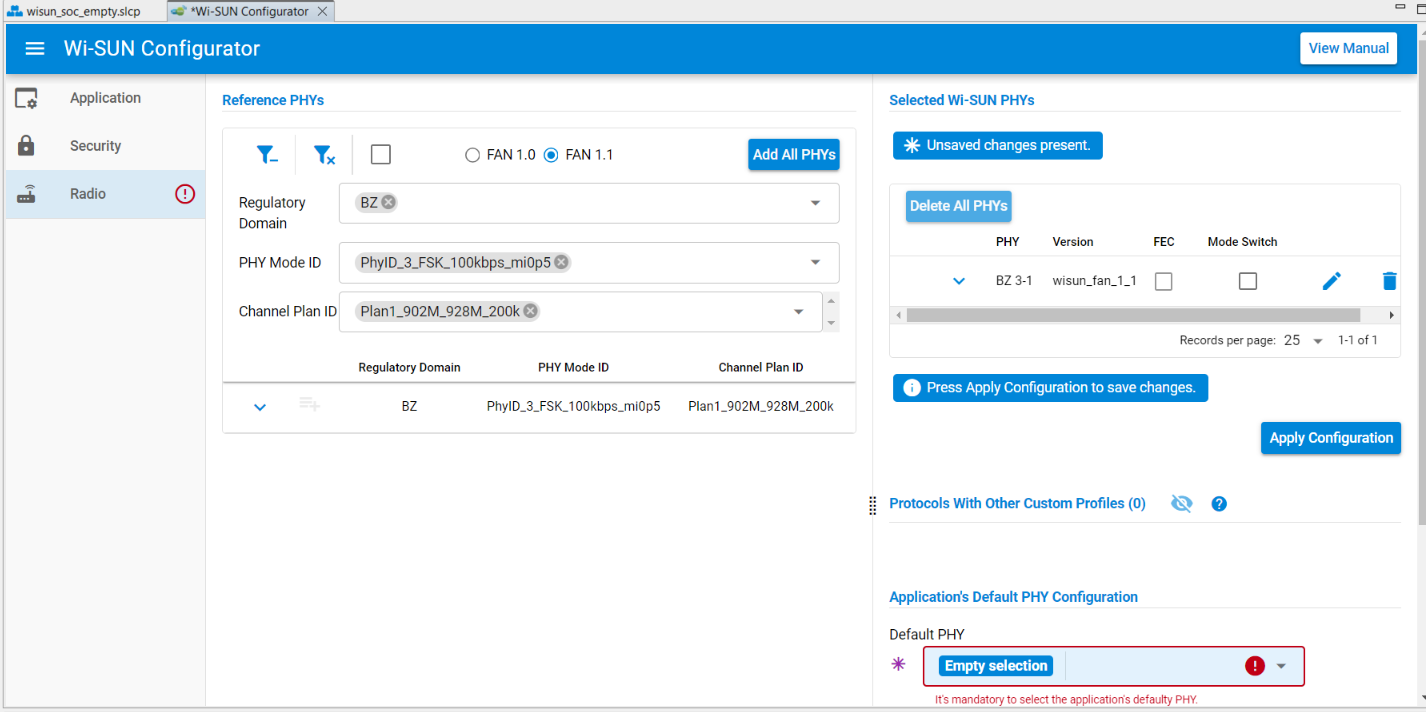Screen dimensions: 1426x712
Task: Click the collapse filters funnel icon
Action: click(267, 155)
